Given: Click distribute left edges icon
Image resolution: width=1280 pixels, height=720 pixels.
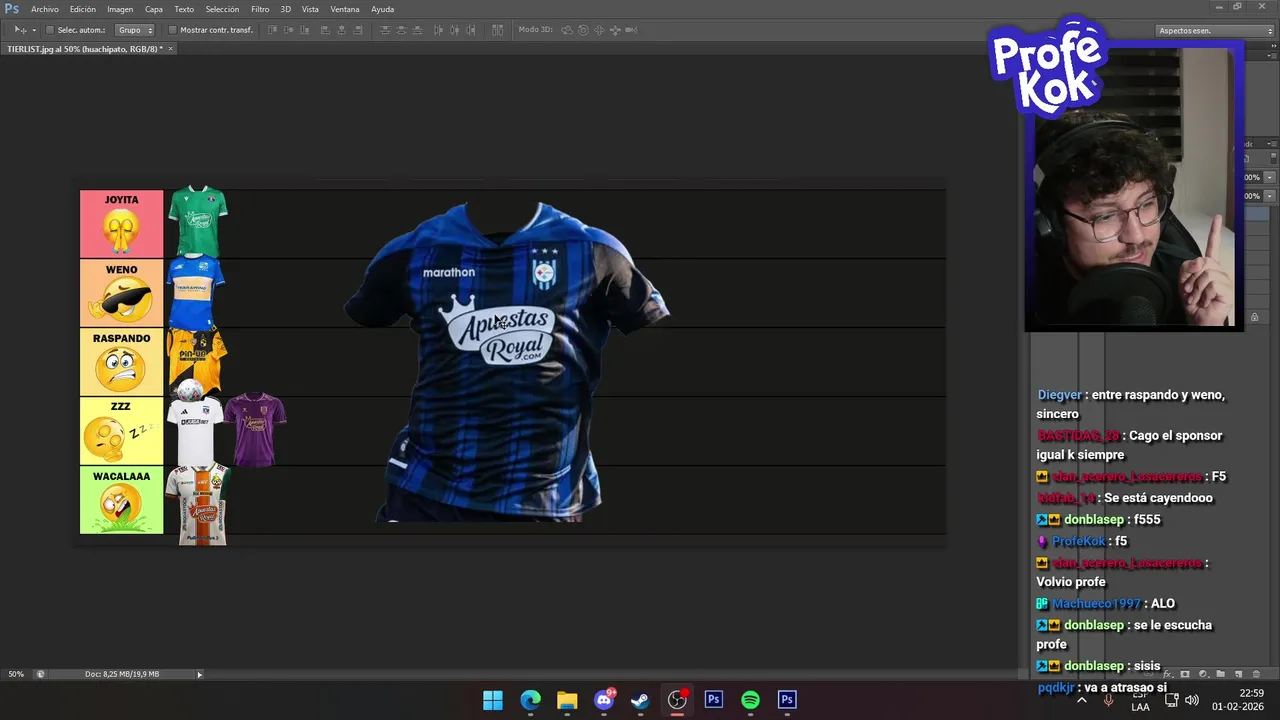Looking at the screenshot, I should click(x=438, y=30).
